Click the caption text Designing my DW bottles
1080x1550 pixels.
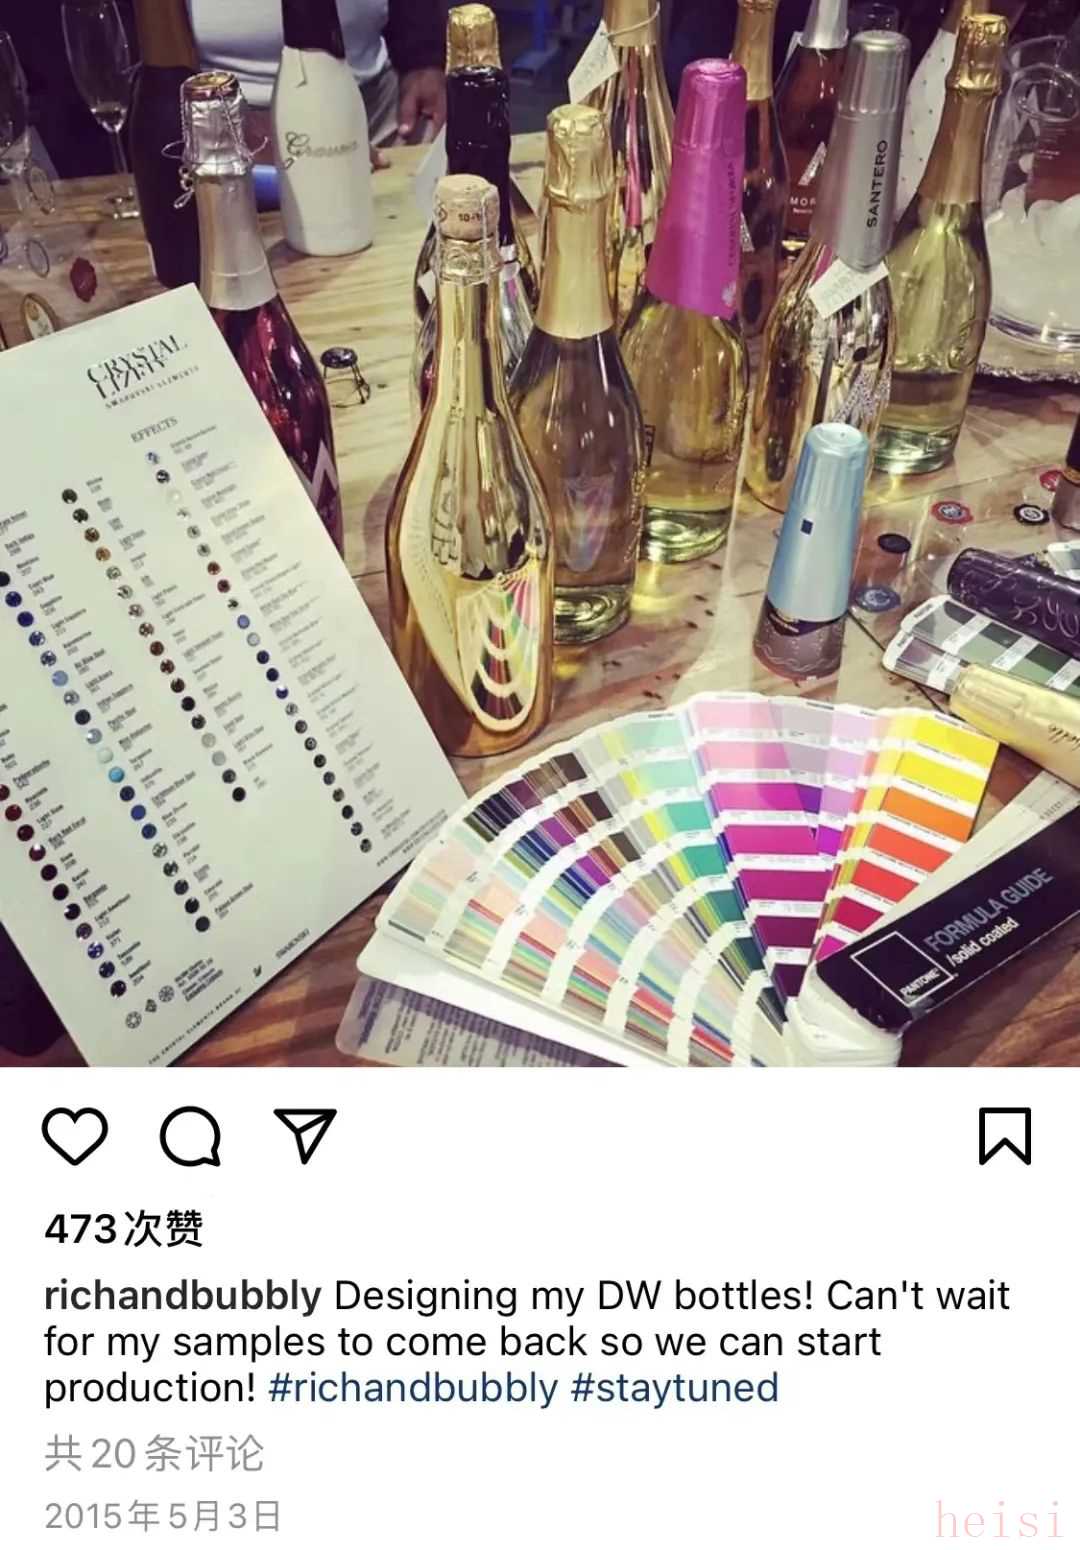(574, 1296)
